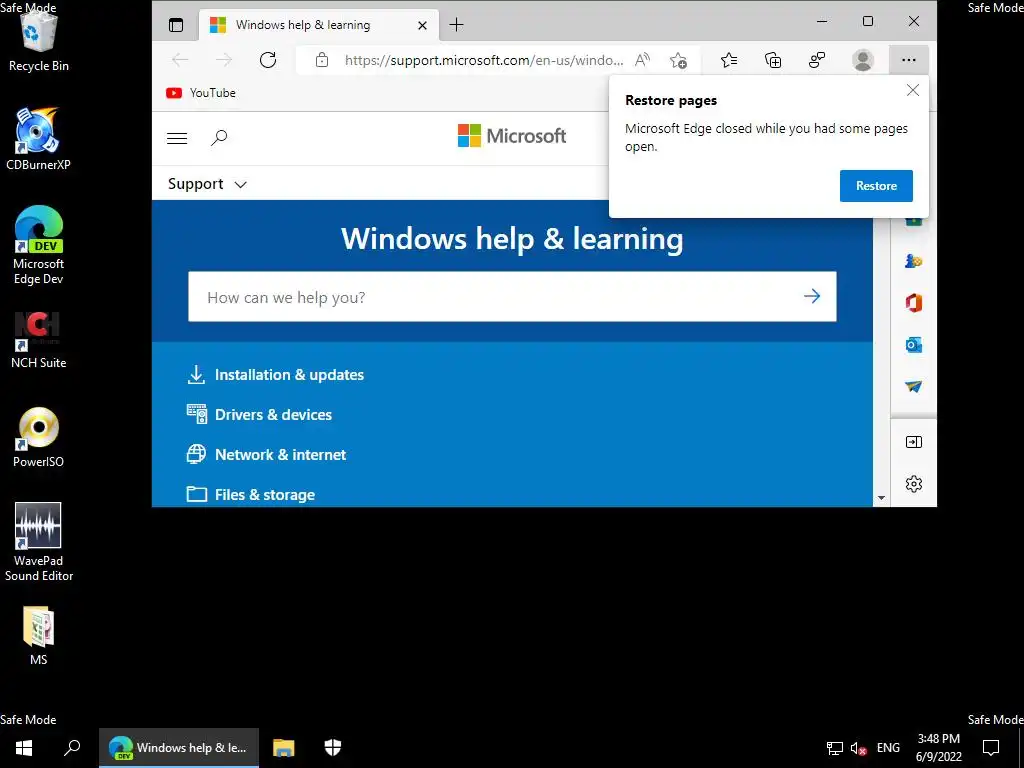Hide the Edge sidebar toggle icon
The image size is (1024, 768).
[x=914, y=442]
